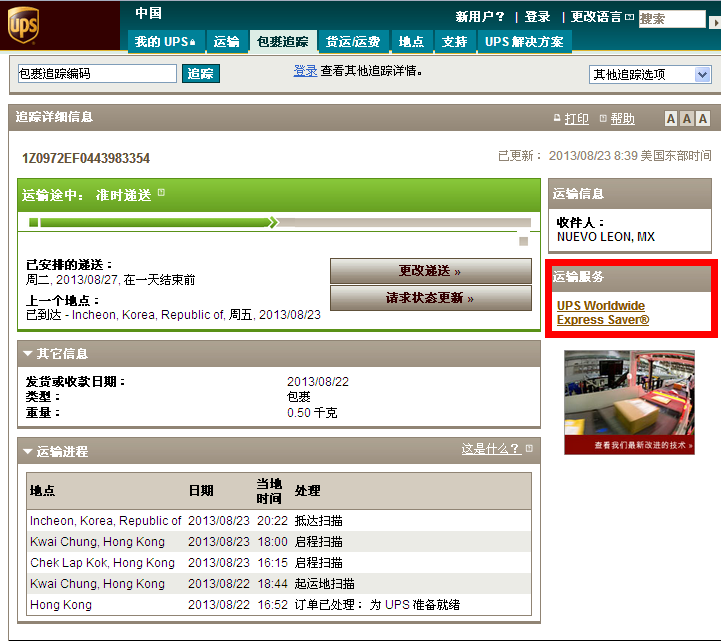Screen dimensions: 721x641
Task: Click the Kwai Chung 18:44 起运地扫描 row
Action: pyautogui.click(x=279, y=584)
